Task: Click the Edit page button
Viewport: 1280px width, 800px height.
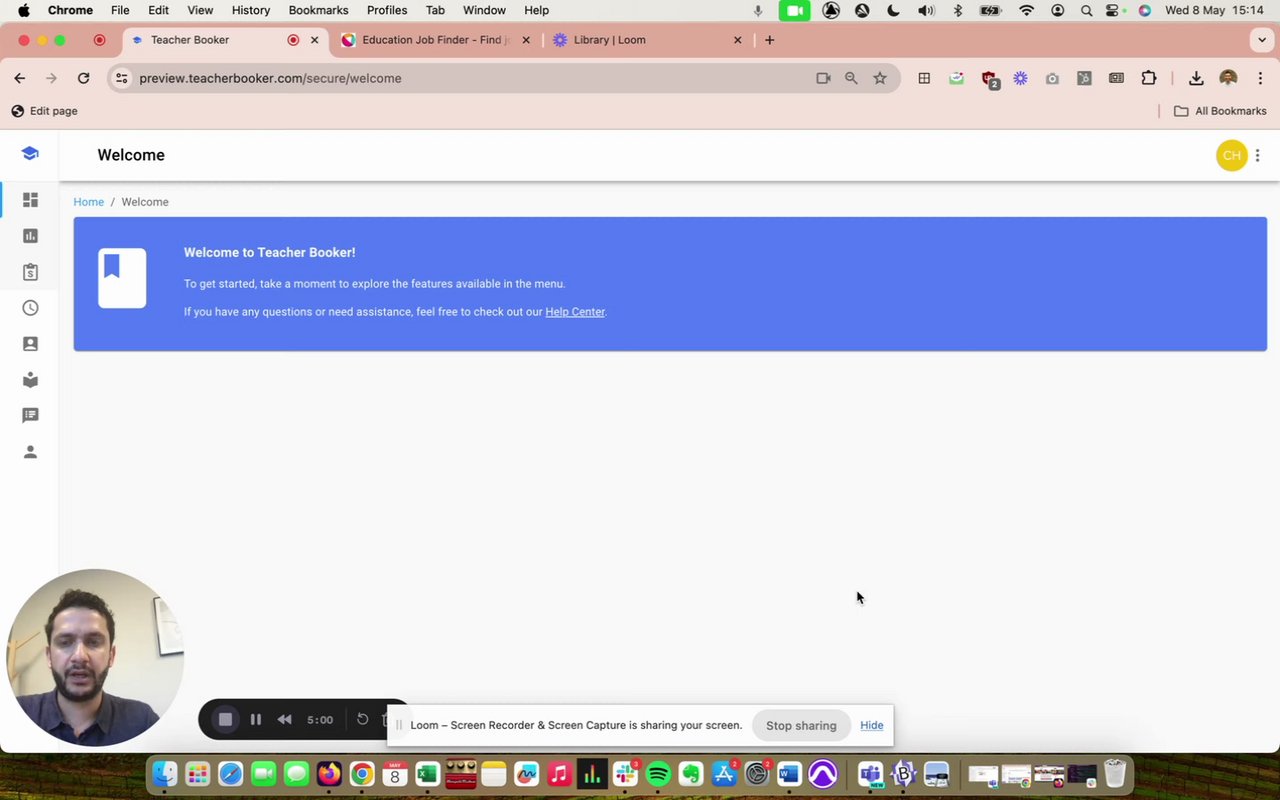Action: point(44,111)
